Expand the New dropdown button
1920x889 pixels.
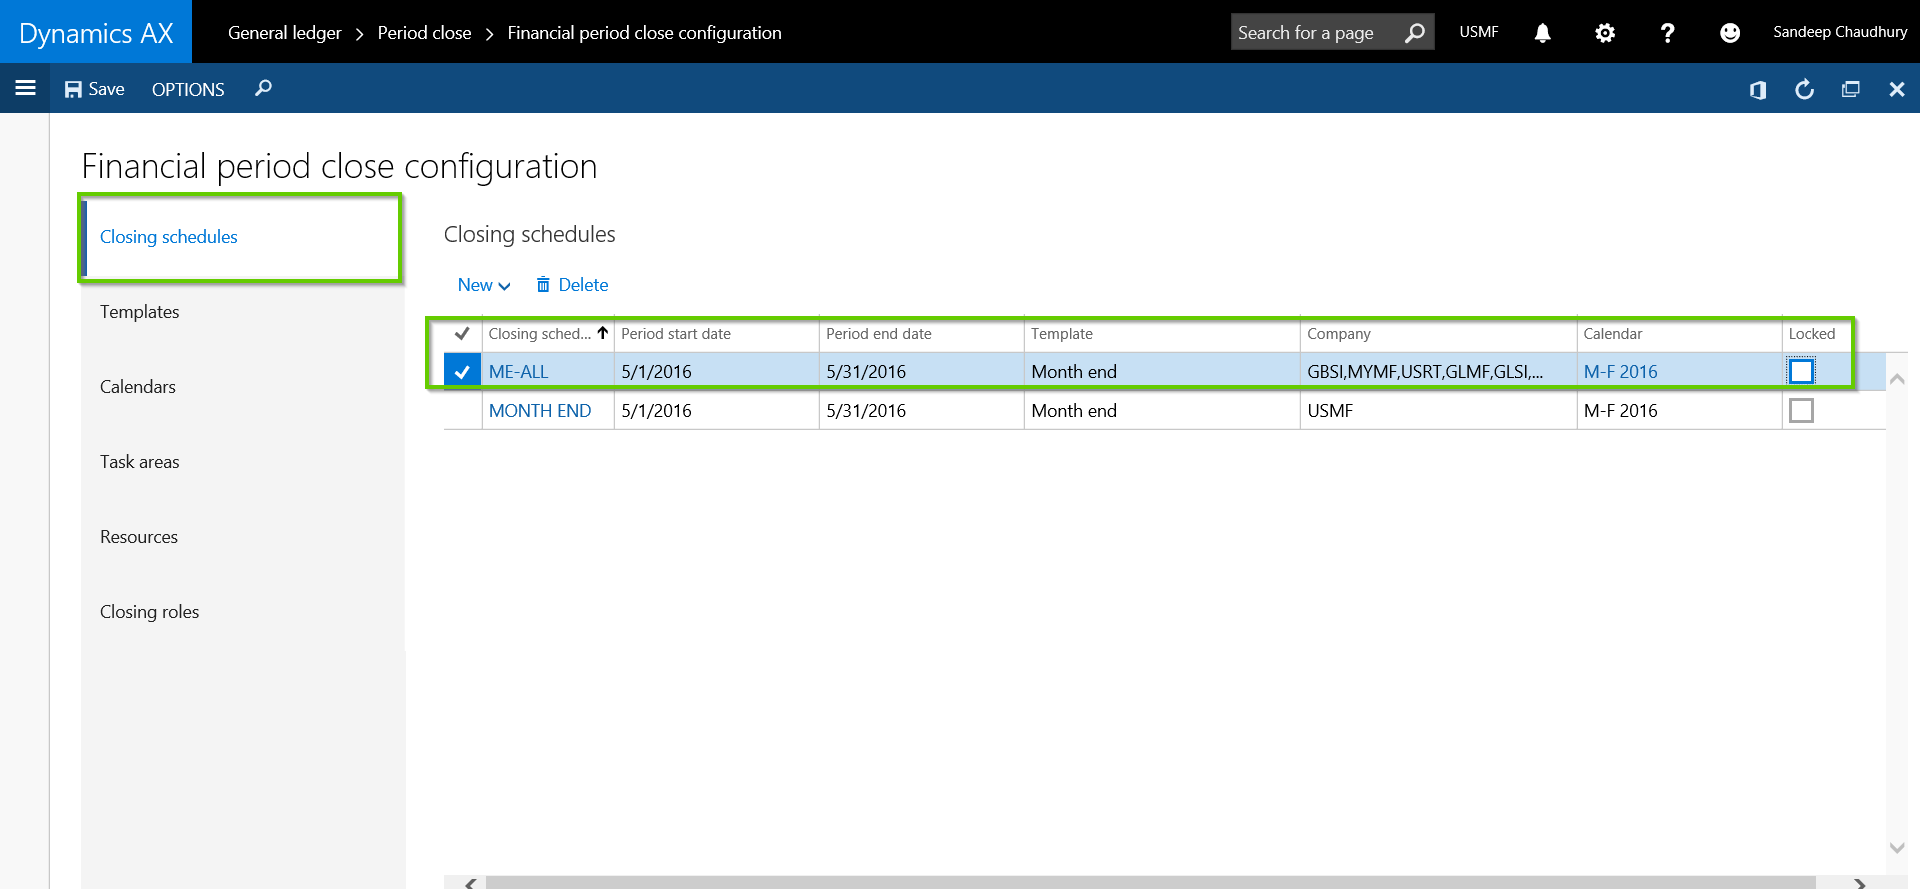[x=484, y=285]
